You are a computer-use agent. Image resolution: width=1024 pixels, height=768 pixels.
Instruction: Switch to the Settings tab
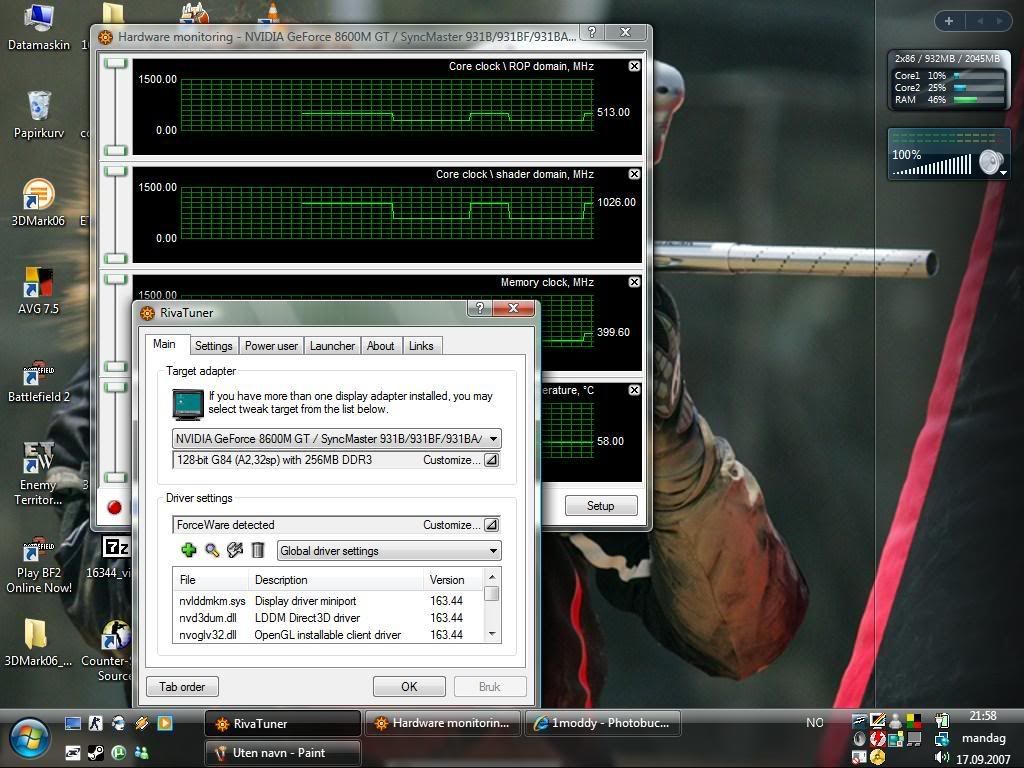click(x=214, y=345)
